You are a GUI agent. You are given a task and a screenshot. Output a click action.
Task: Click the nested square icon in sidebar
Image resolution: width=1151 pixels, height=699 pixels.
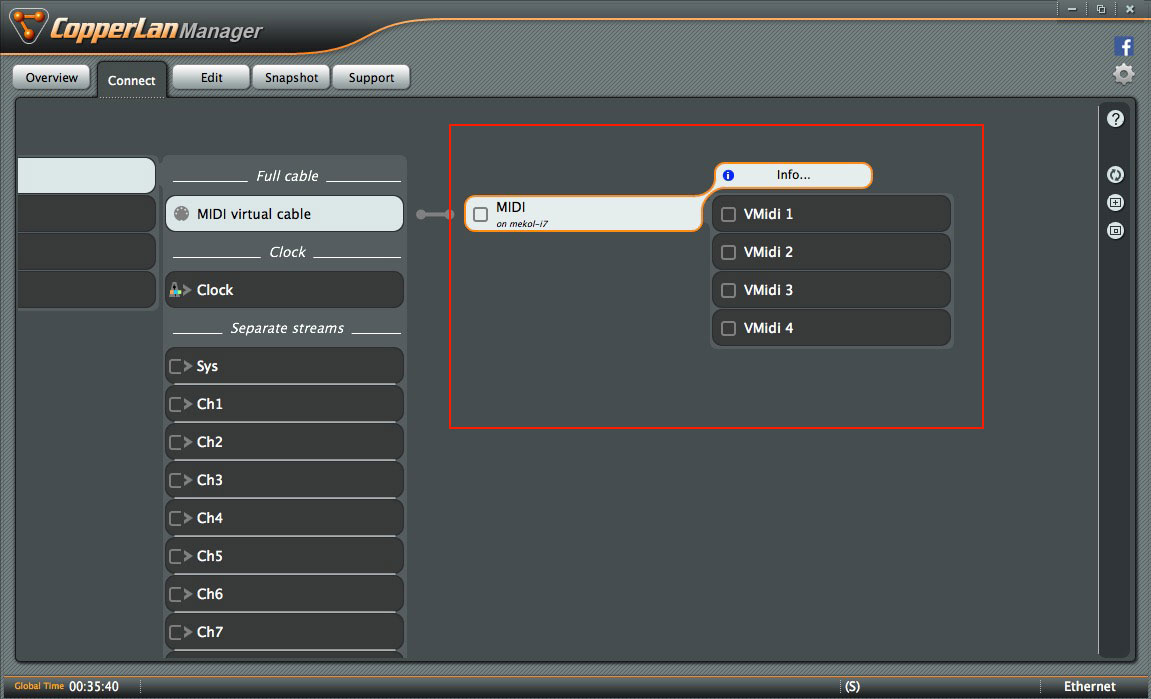pyautogui.click(x=1116, y=230)
